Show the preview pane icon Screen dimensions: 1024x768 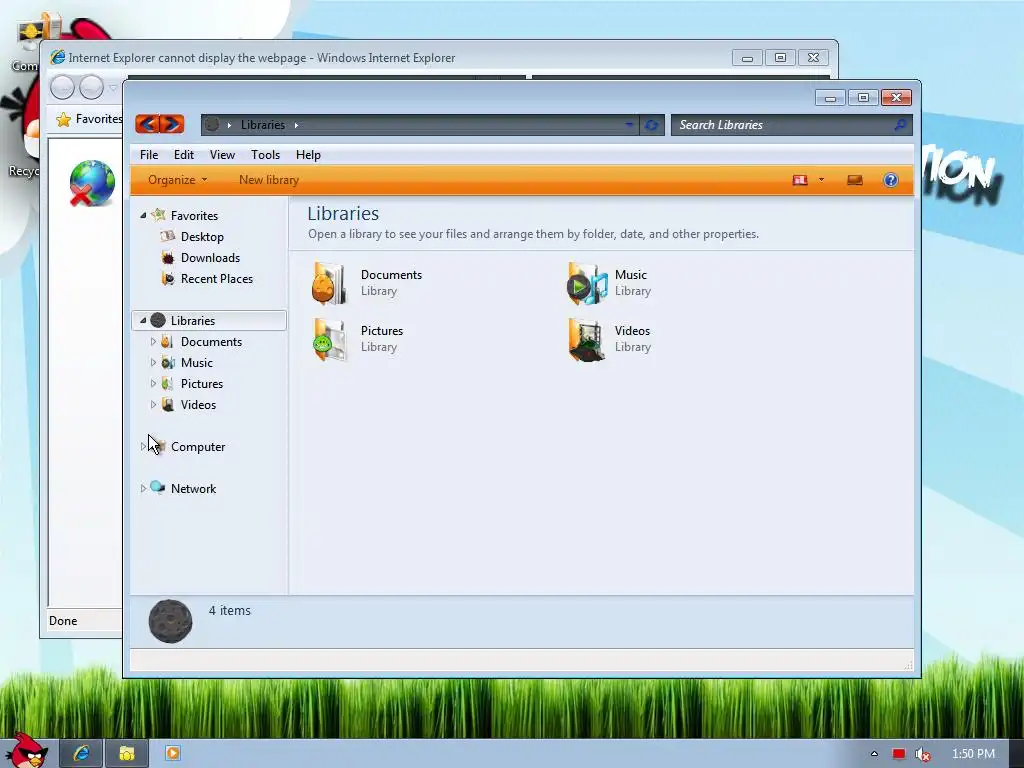[x=855, y=180]
